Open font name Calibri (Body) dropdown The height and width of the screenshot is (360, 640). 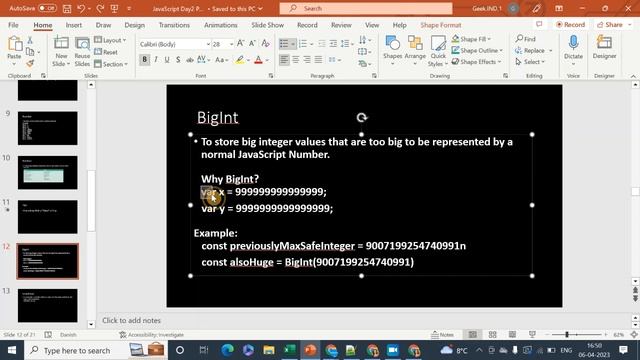(208, 44)
